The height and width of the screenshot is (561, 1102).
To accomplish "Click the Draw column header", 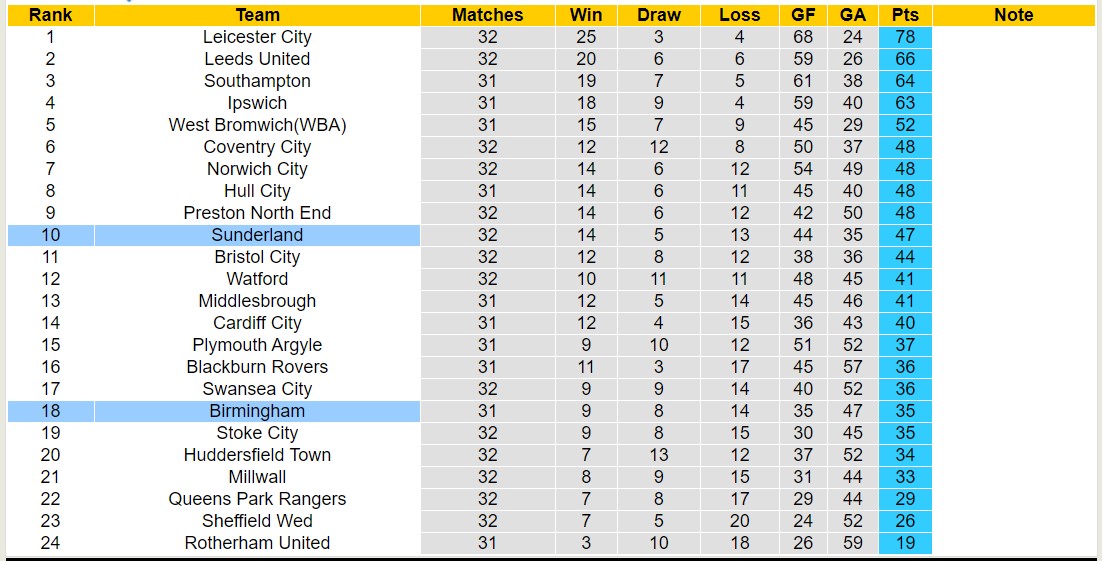I will coord(659,15).
